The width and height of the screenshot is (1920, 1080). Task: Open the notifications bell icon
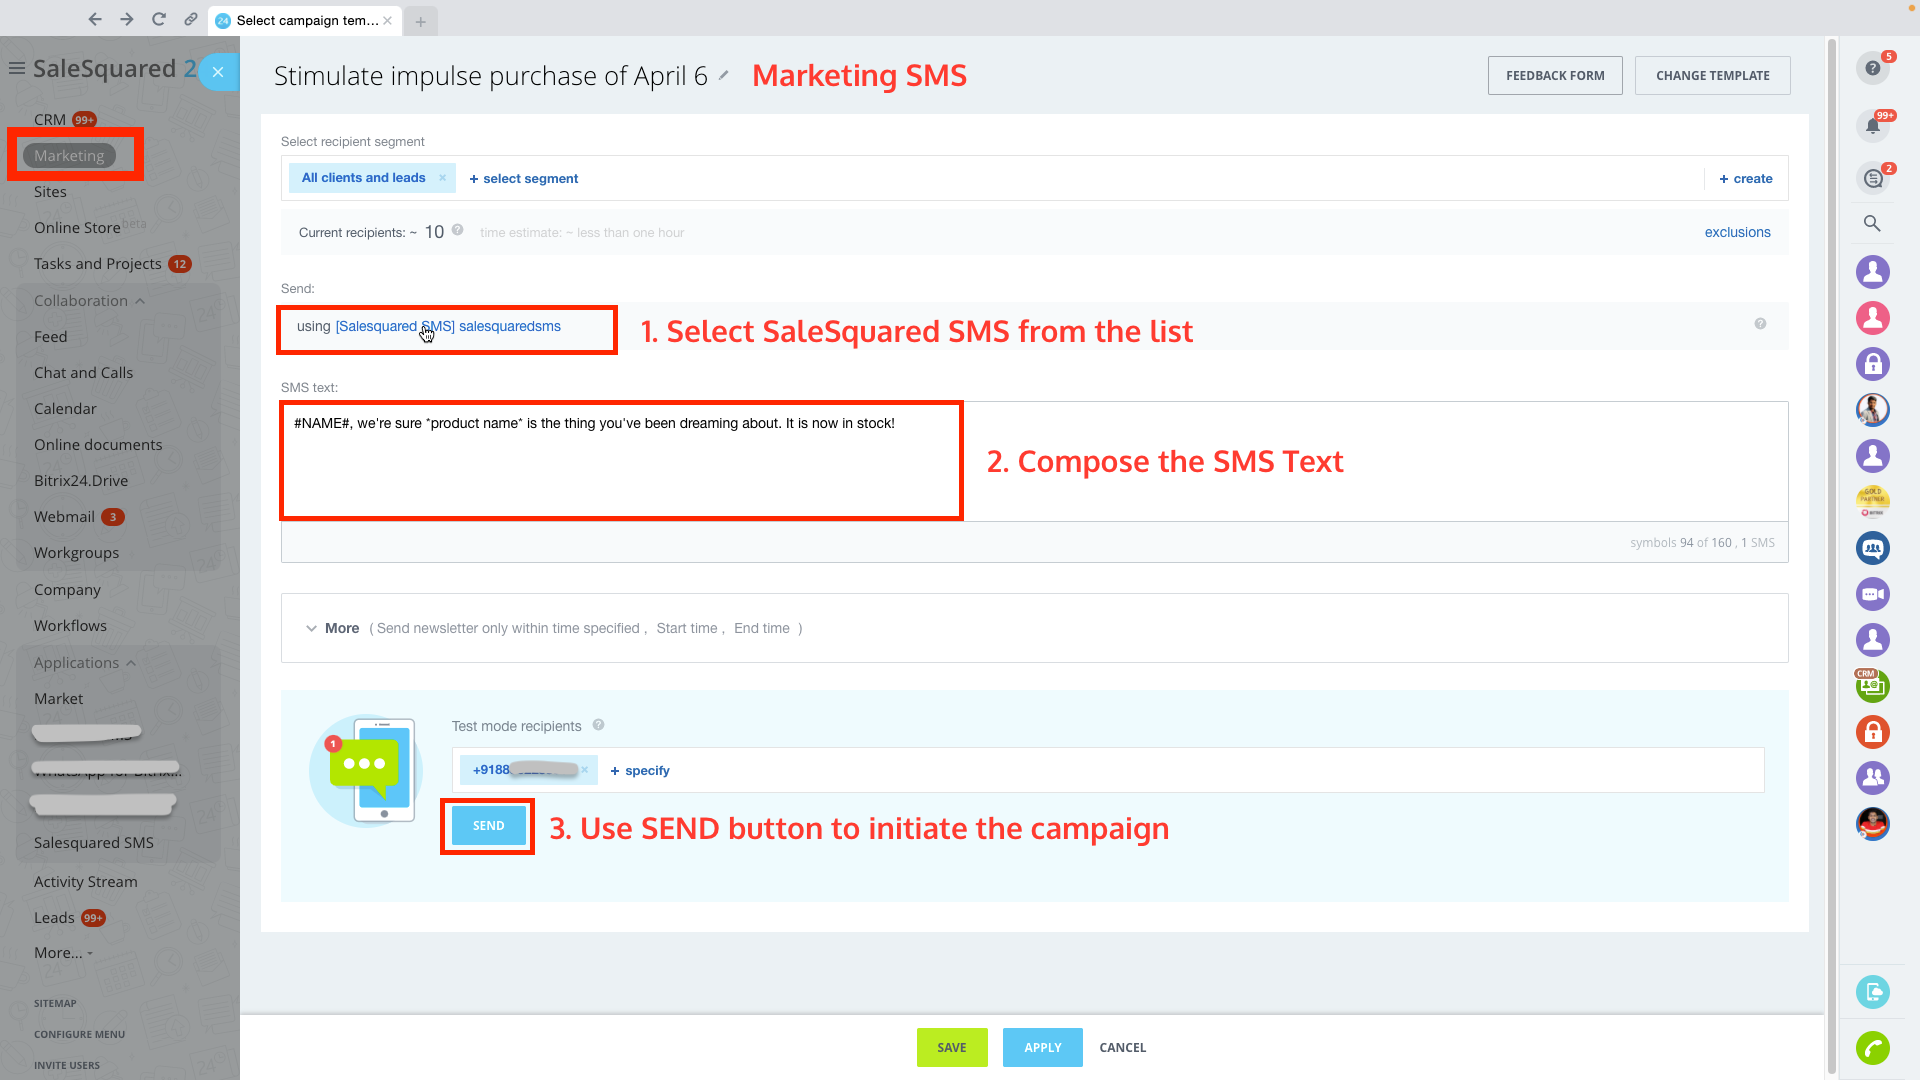[x=1872, y=127]
